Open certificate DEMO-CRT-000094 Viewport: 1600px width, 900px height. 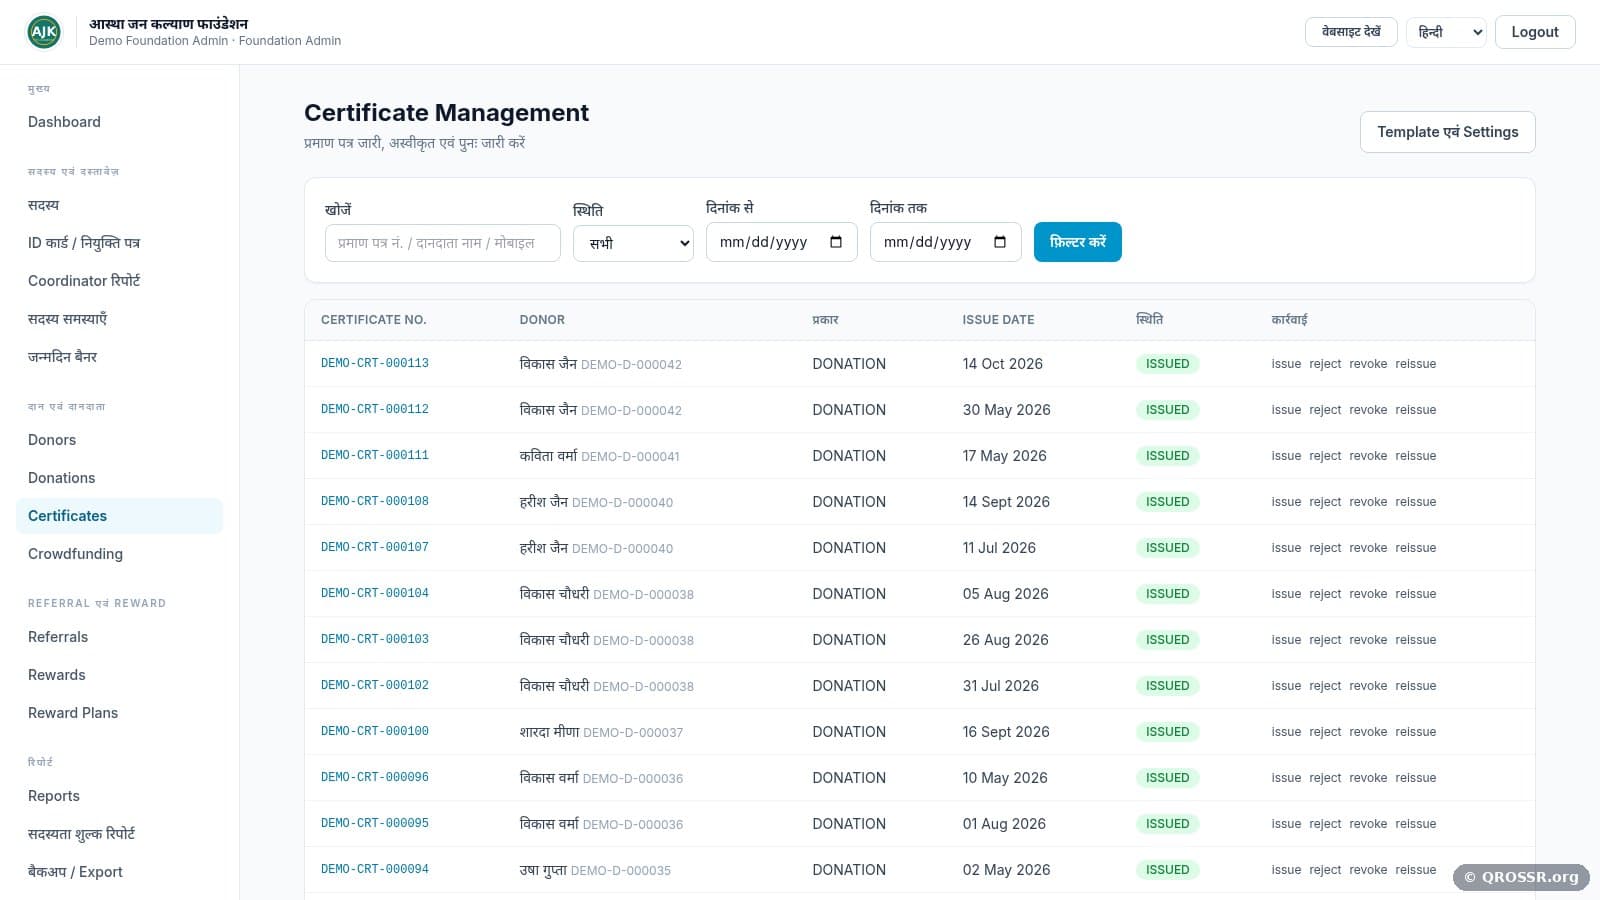point(375,870)
